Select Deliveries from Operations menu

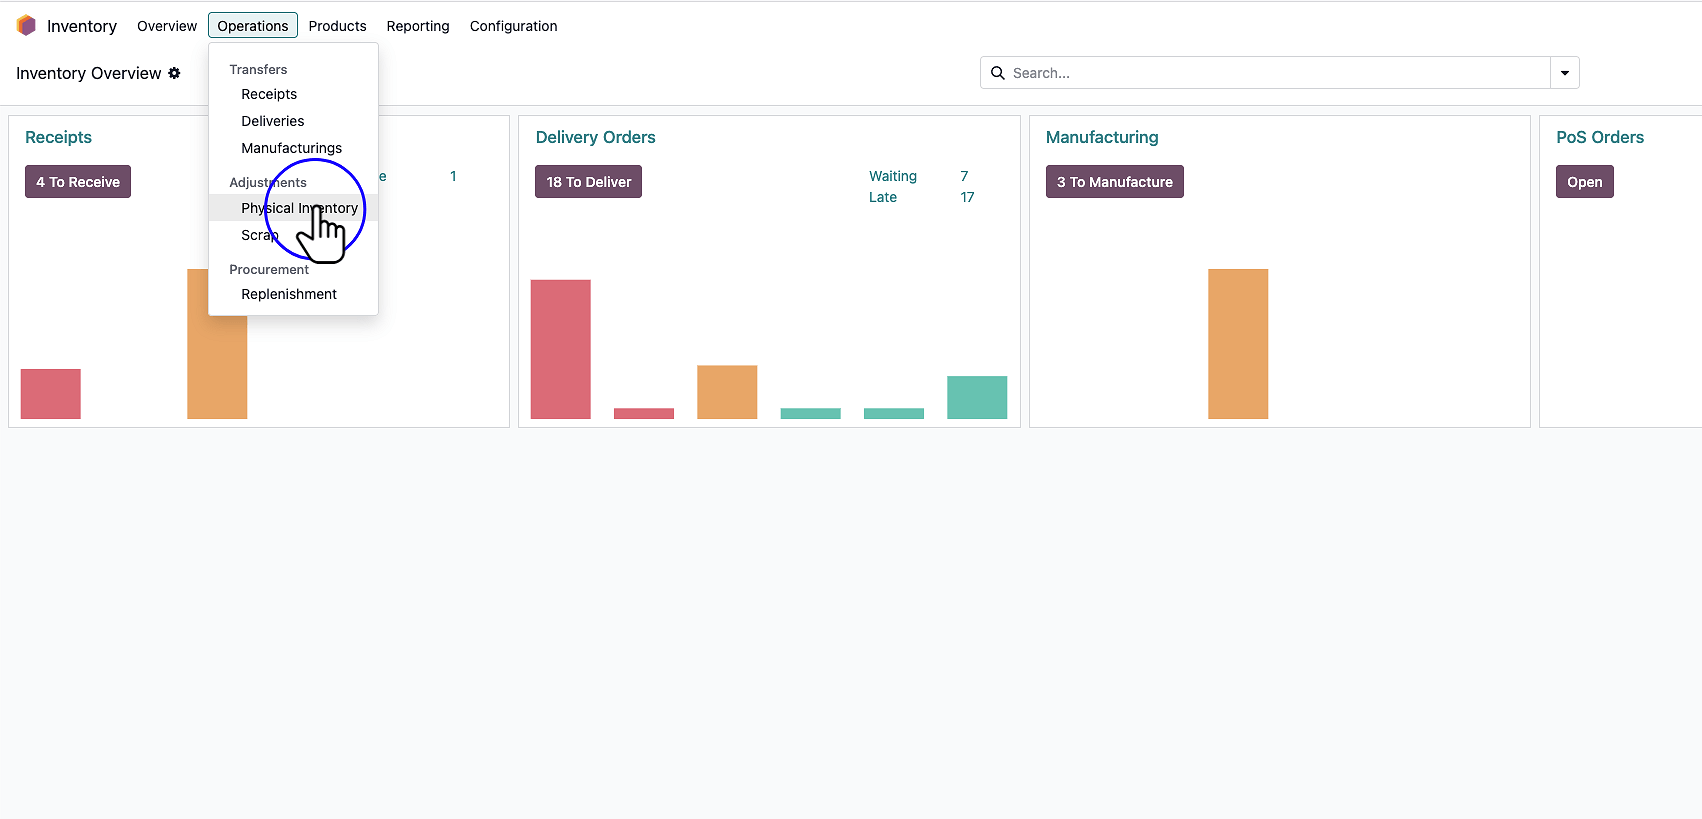point(272,121)
